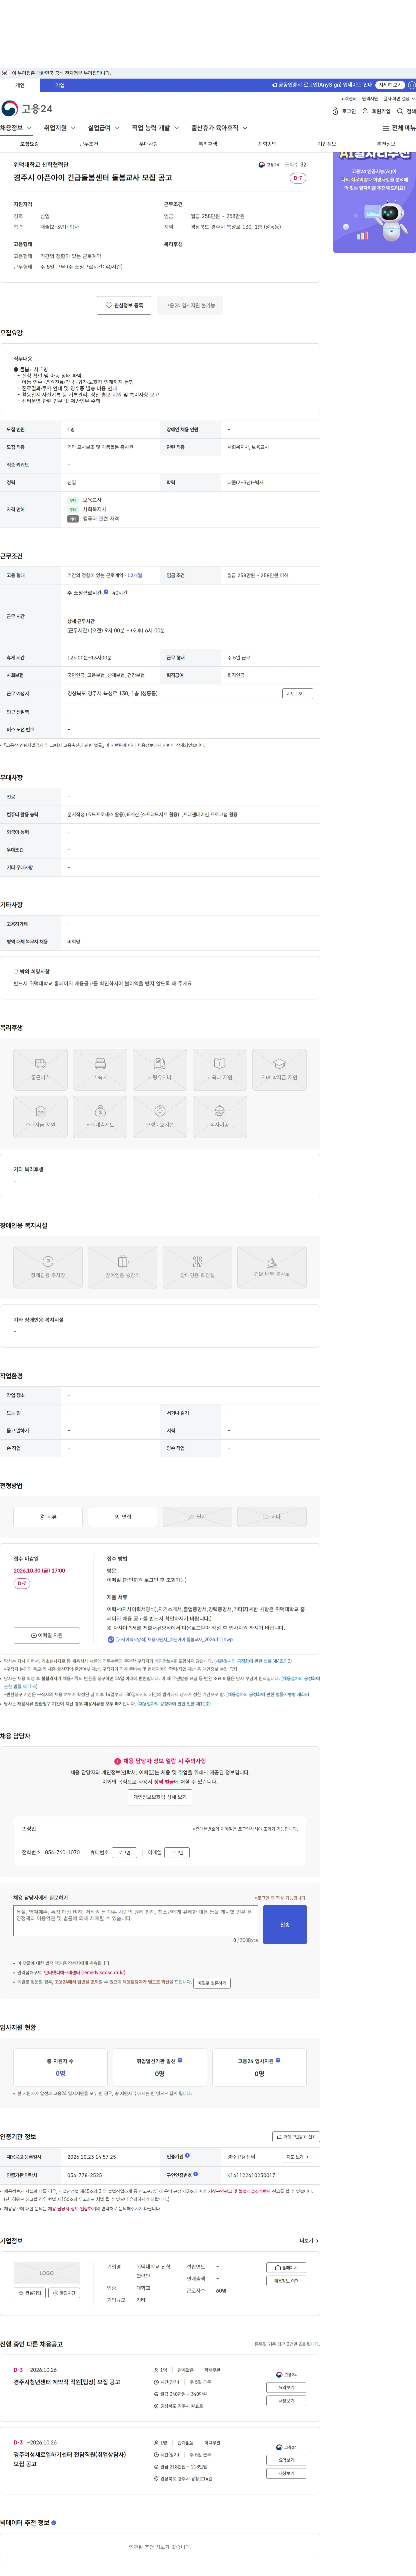Open 지도 보기 for 근무 예정지
416x2576 pixels.
pos(297,693)
